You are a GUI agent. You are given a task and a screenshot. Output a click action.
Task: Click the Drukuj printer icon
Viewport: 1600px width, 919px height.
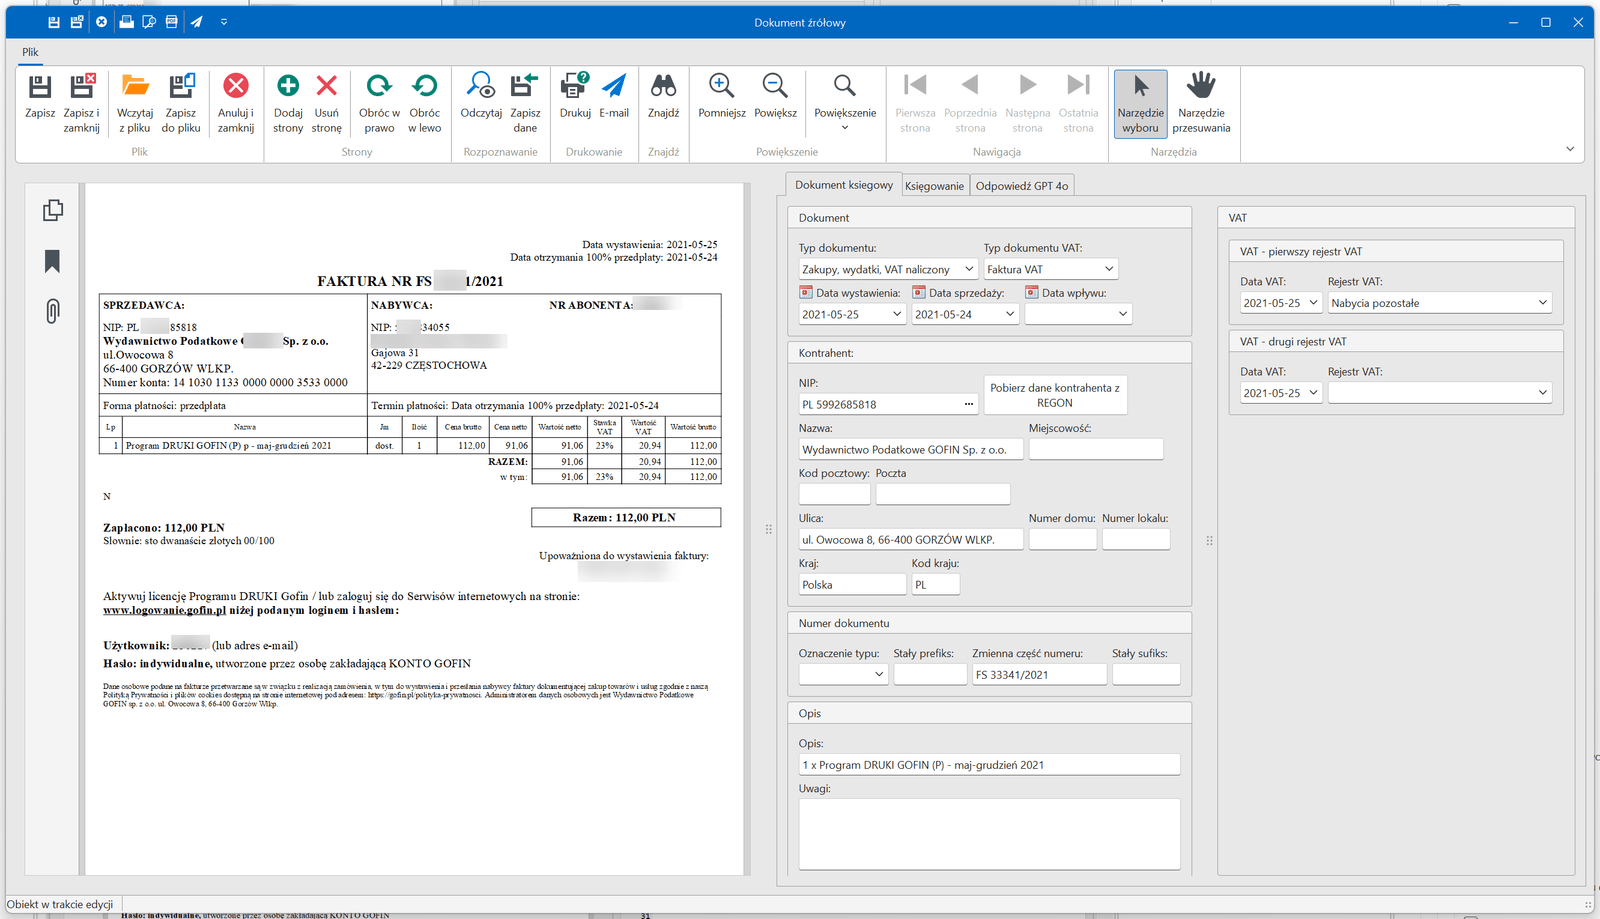[x=575, y=87]
